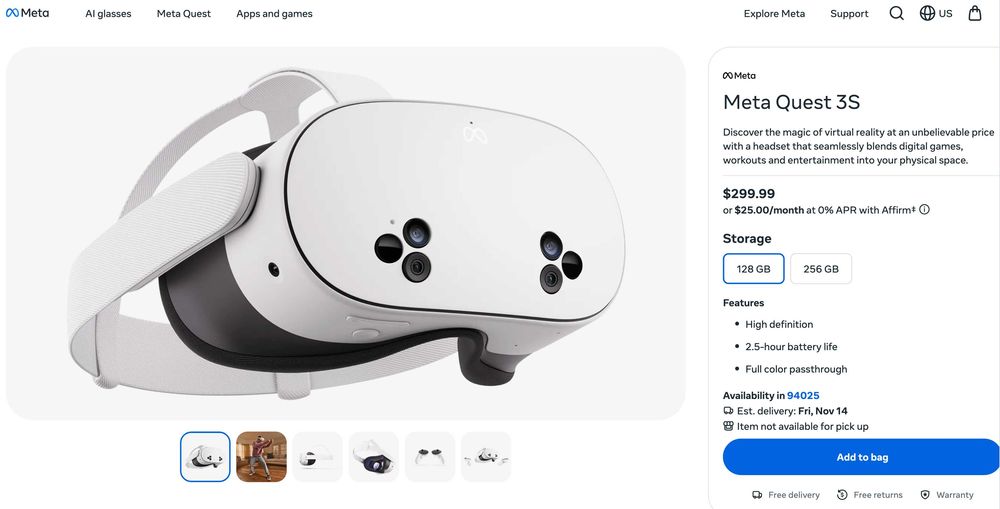The width and height of the screenshot is (1000, 509).
Task: Click the Free returns icon
Action: (x=843, y=495)
